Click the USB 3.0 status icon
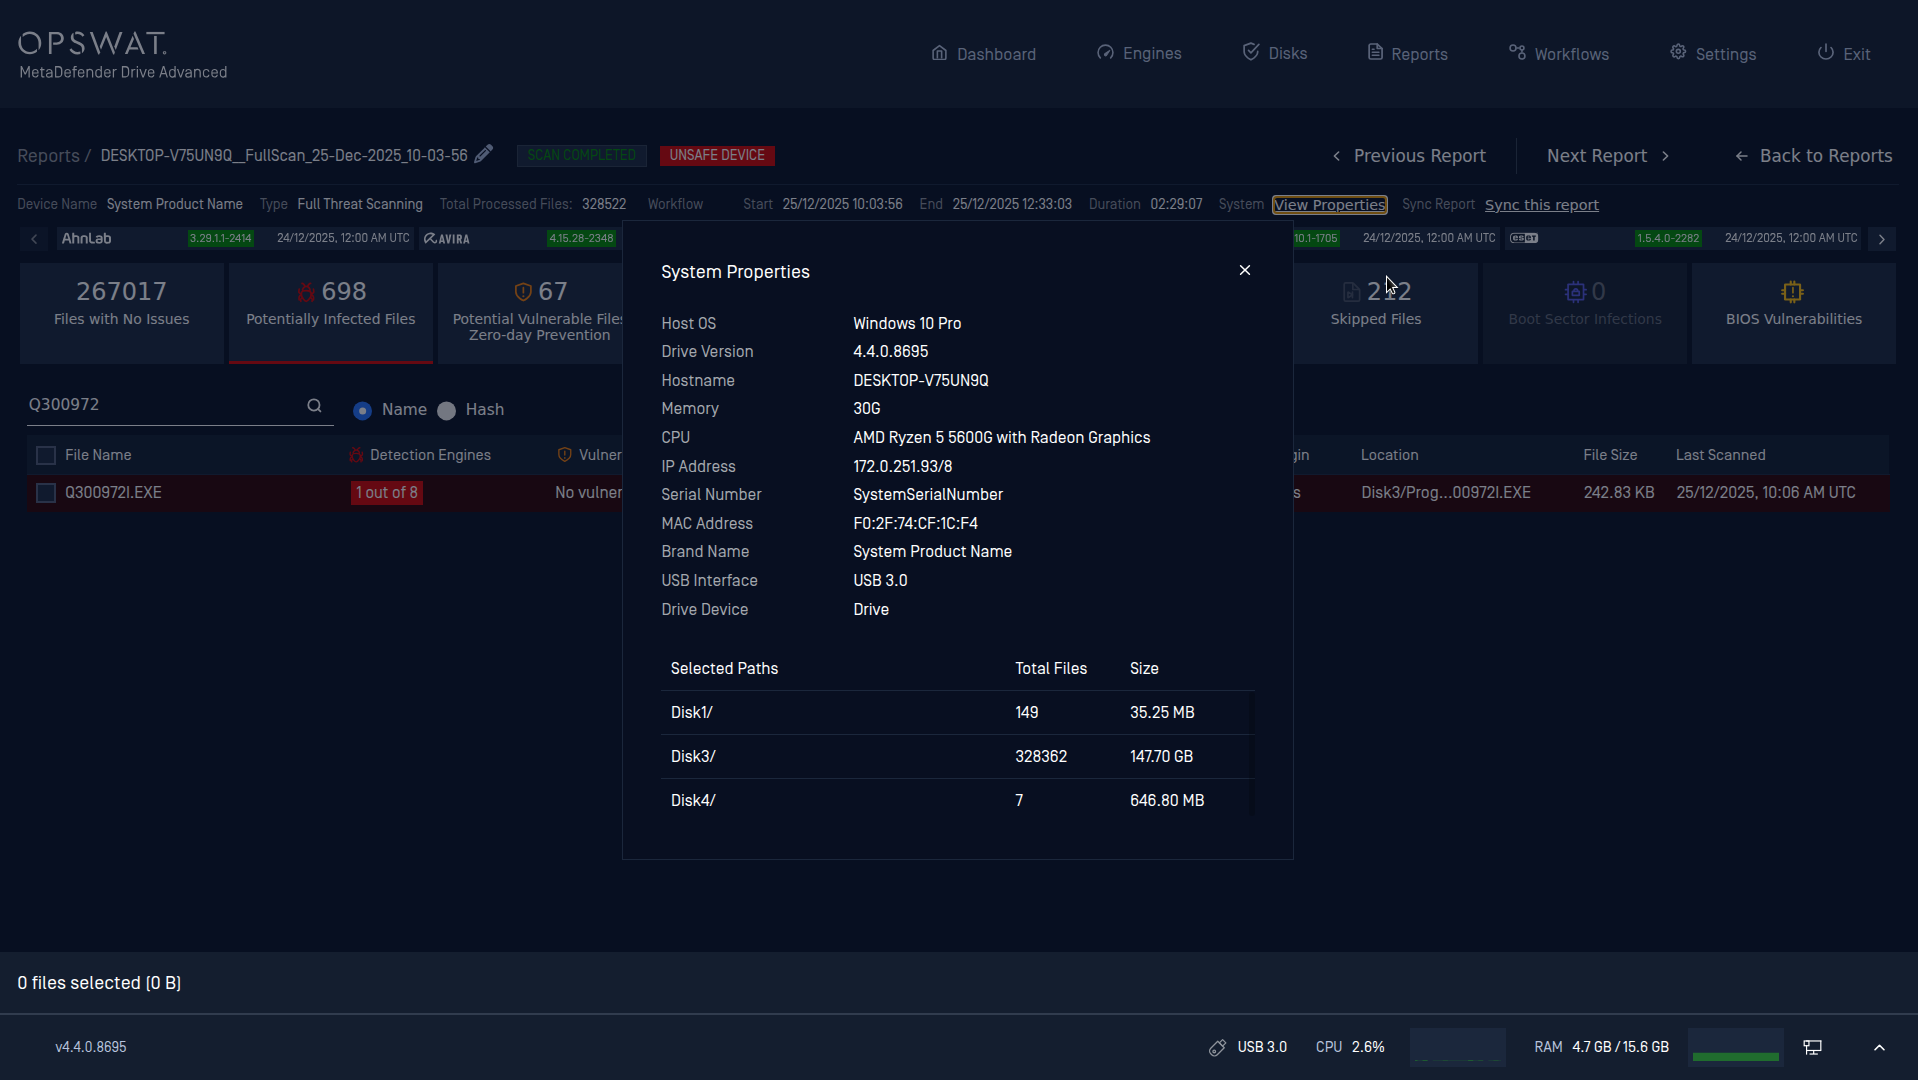This screenshot has width=1918, height=1080. pos(1217,1047)
